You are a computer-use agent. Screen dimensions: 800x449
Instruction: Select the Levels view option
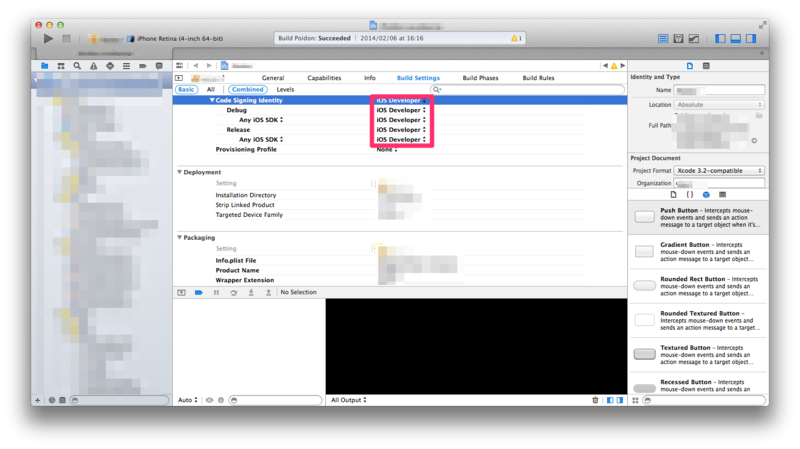(x=285, y=89)
